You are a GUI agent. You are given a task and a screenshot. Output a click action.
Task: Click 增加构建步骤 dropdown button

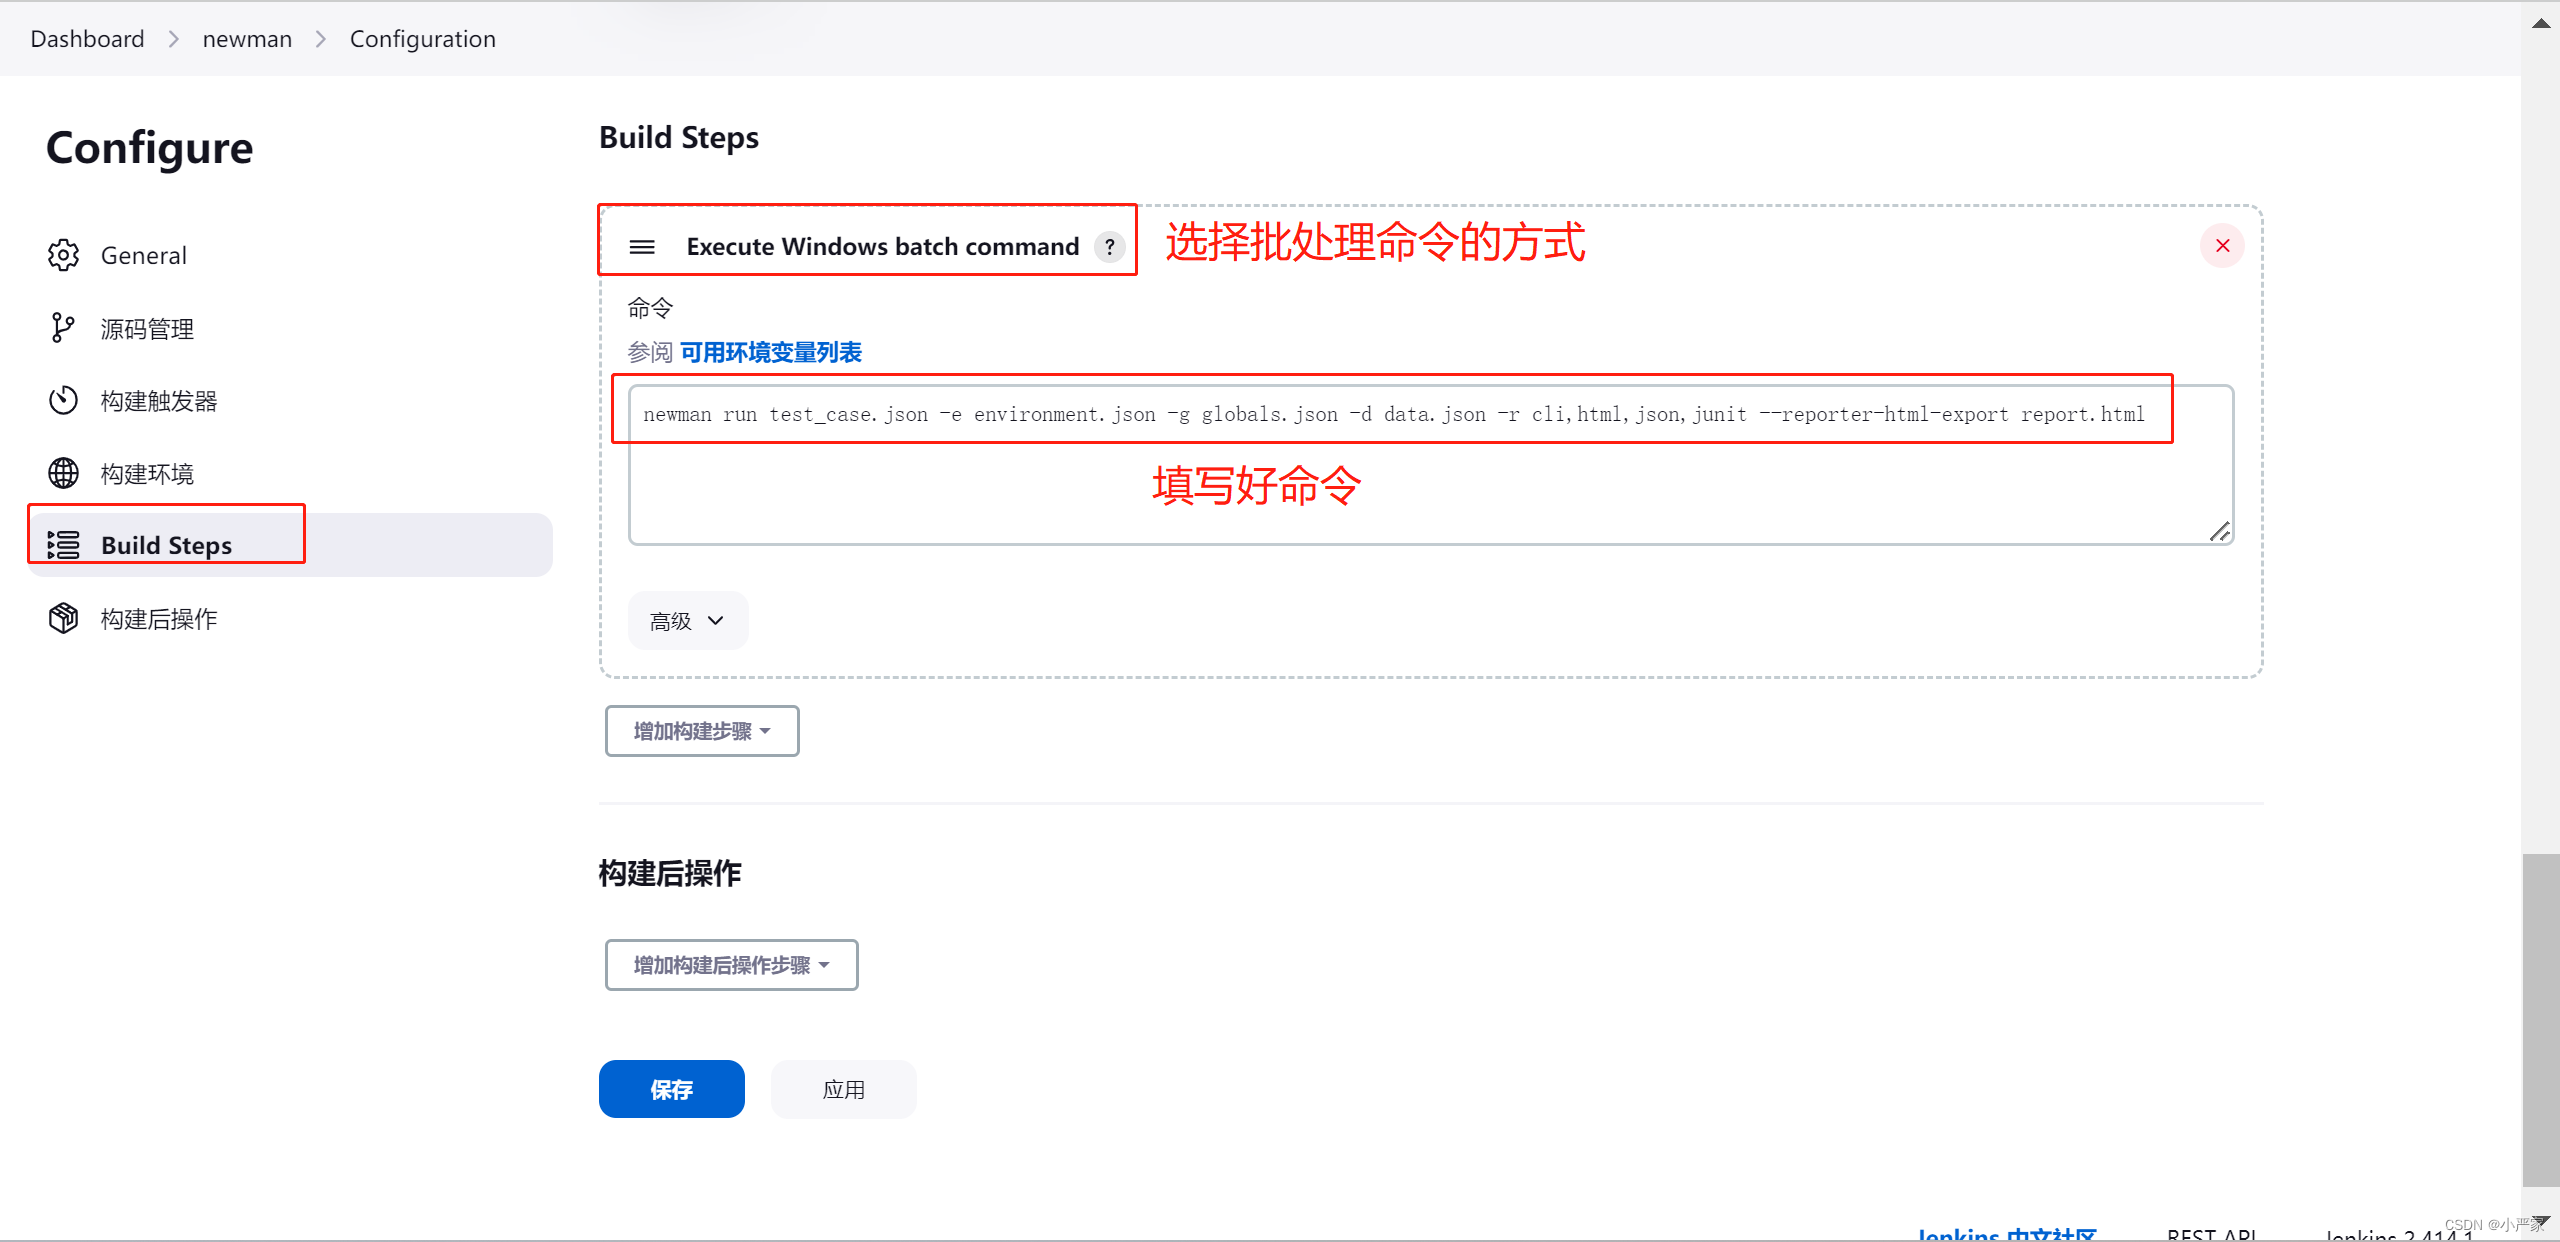pyautogui.click(x=700, y=730)
